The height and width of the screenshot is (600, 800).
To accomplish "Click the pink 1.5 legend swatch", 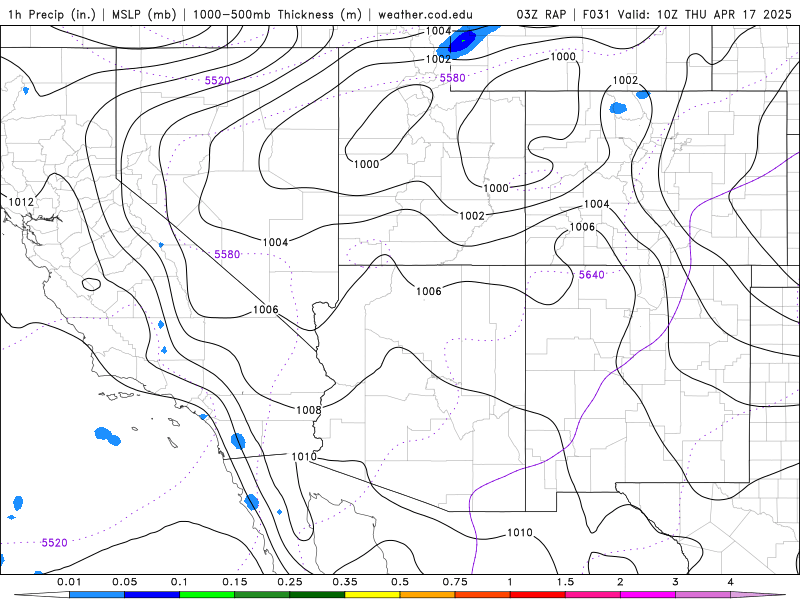I will tap(593, 595).
